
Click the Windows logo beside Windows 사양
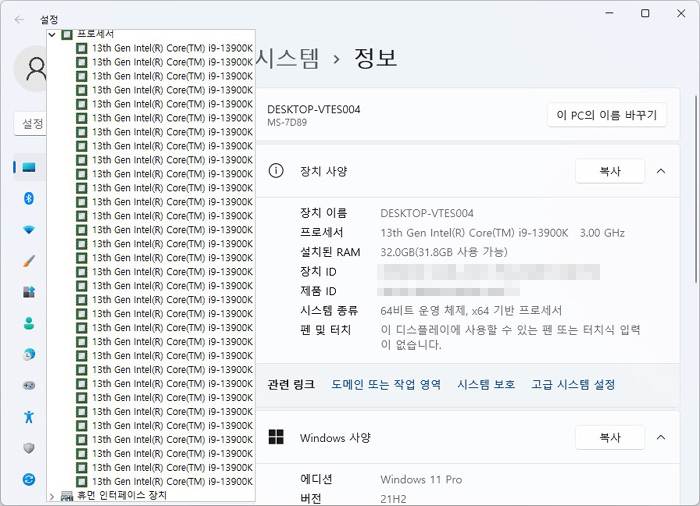pyautogui.click(x=276, y=437)
